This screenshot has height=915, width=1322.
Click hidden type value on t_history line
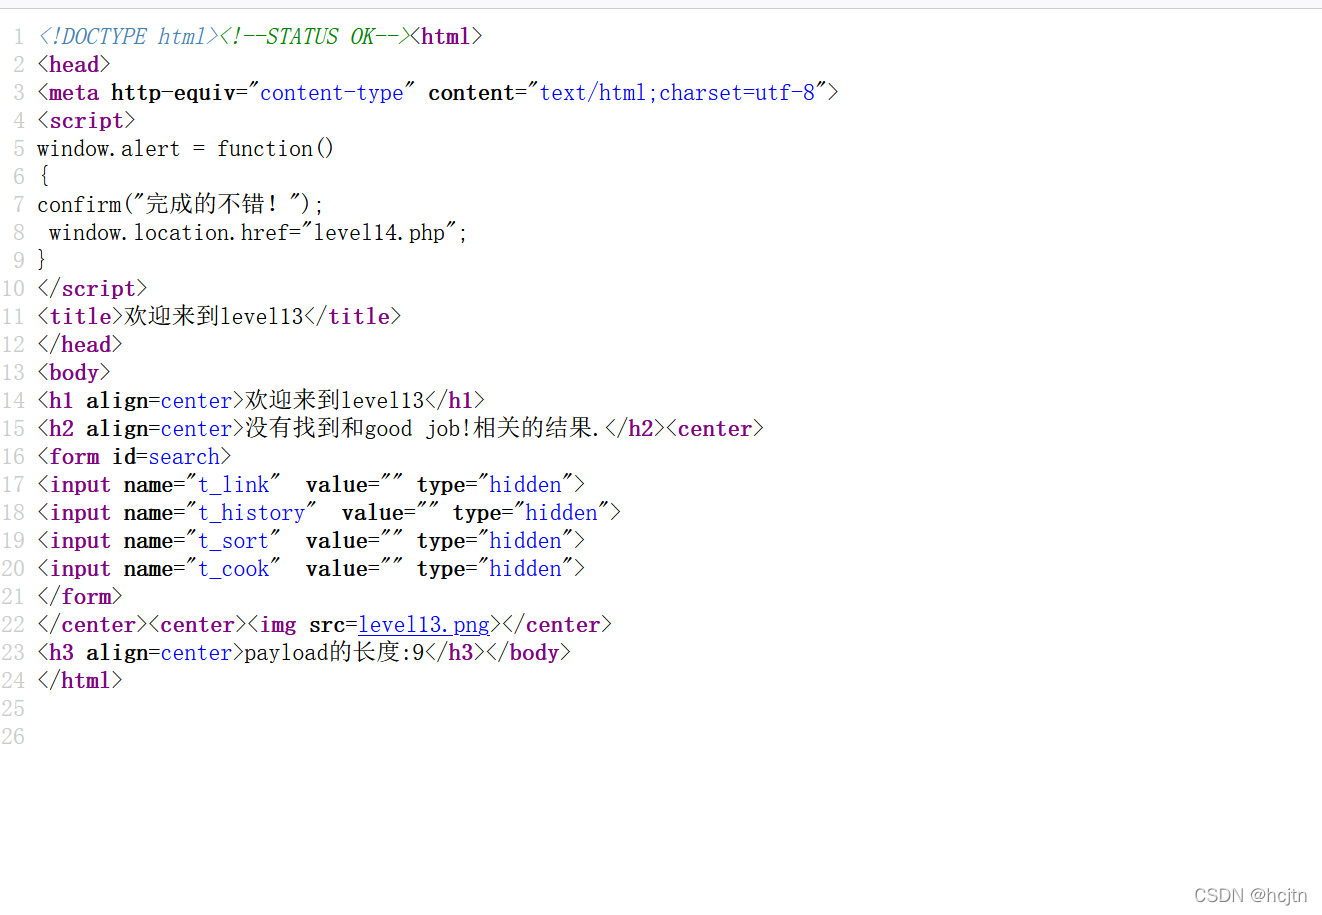coord(562,513)
